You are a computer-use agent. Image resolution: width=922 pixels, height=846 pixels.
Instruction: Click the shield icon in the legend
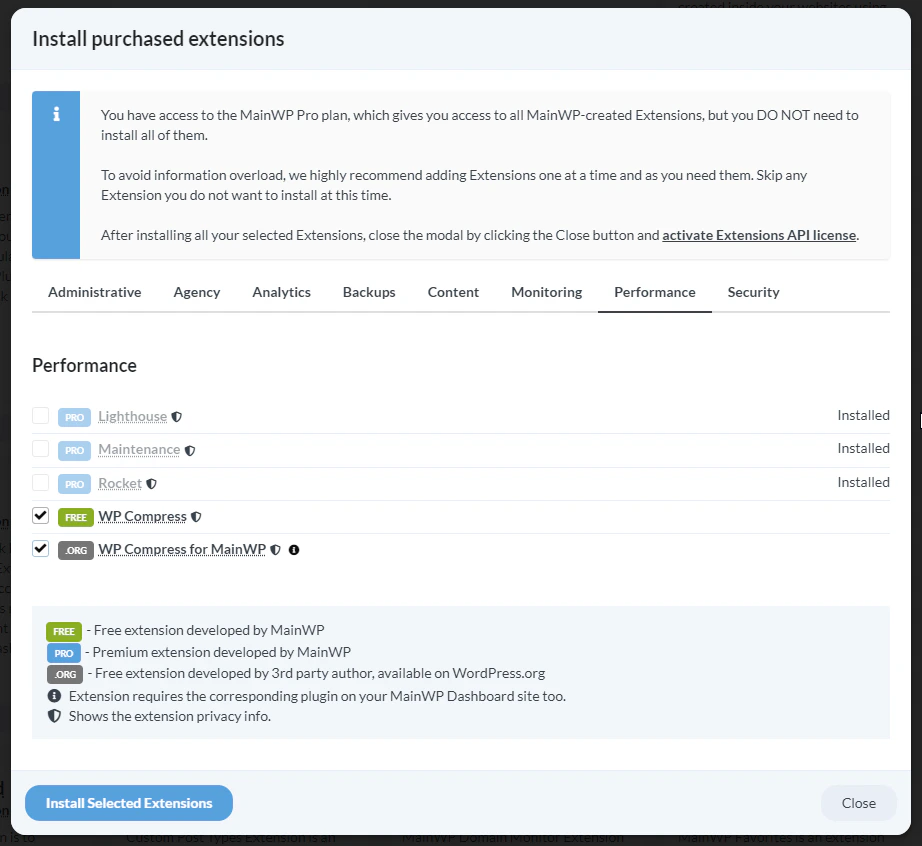[54, 716]
